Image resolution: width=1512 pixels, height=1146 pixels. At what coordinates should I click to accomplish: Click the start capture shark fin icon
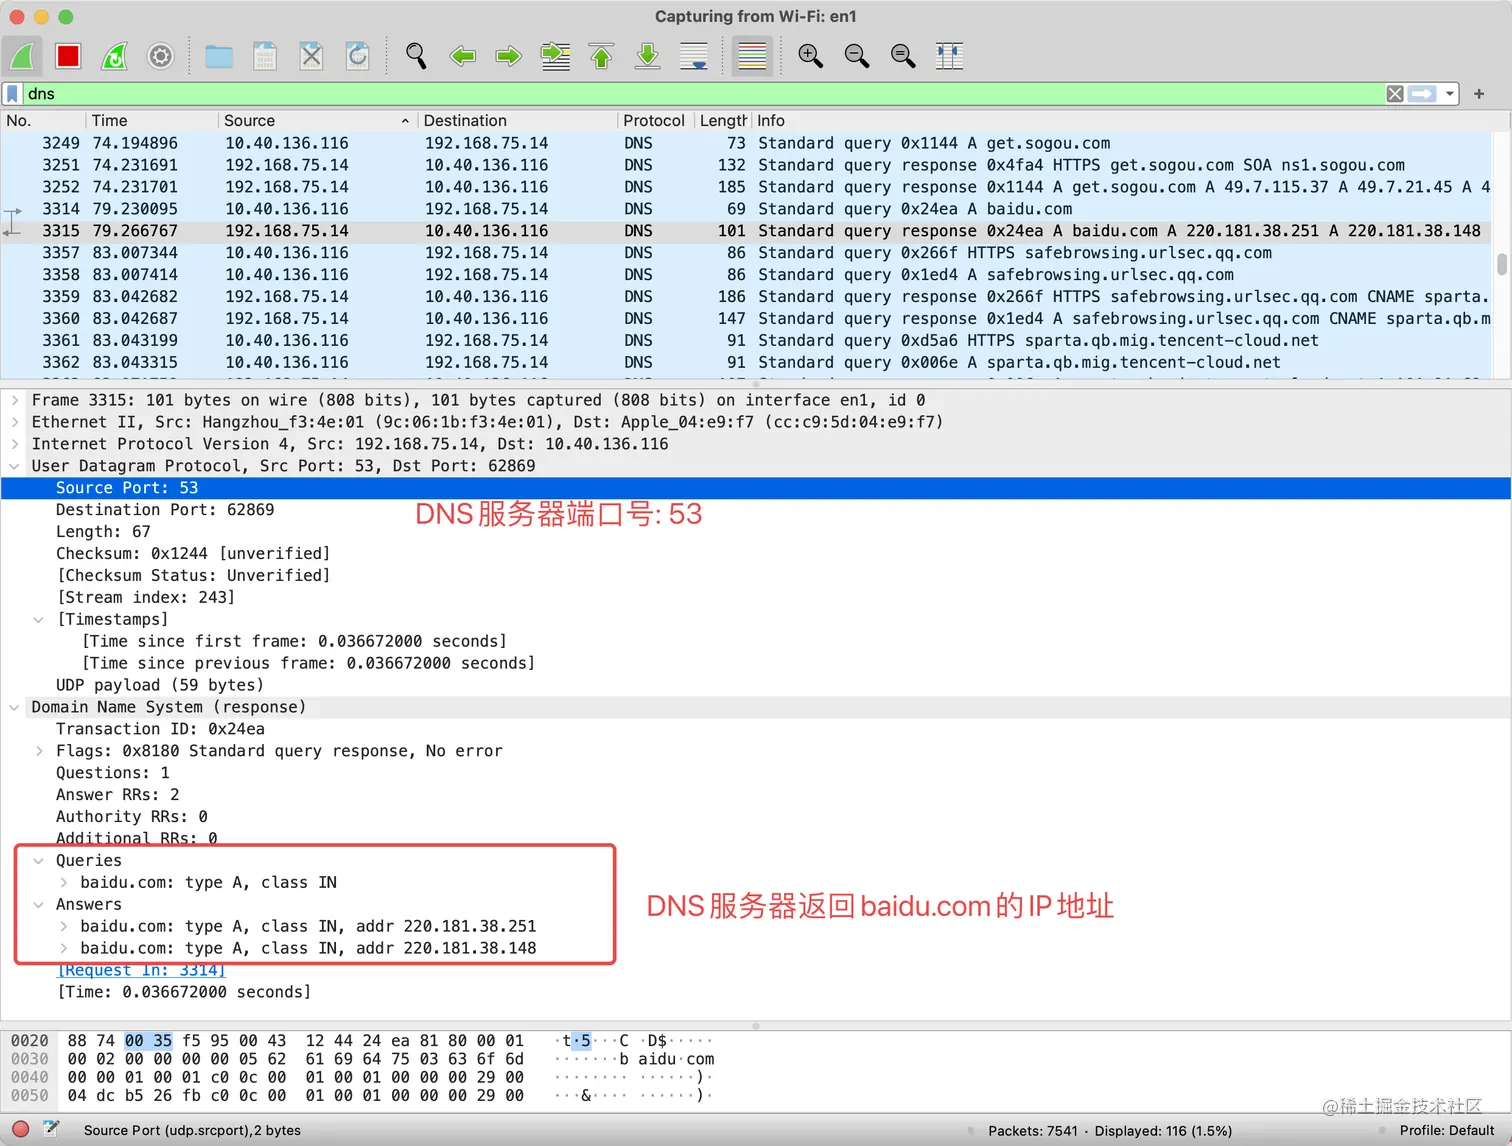(x=22, y=56)
